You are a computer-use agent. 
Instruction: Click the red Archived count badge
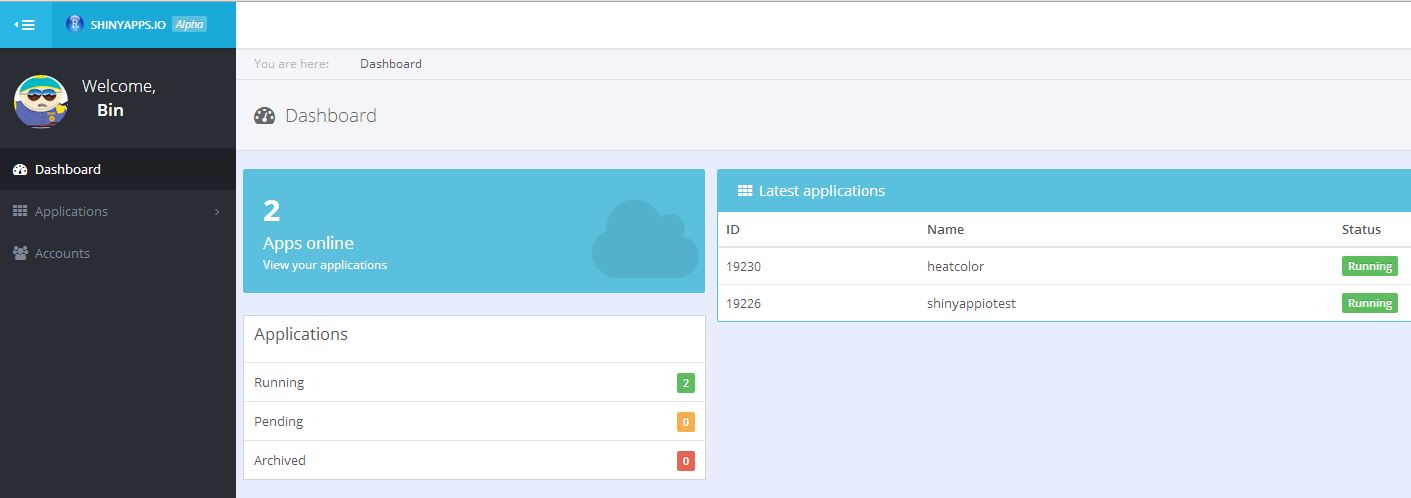[685, 461]
